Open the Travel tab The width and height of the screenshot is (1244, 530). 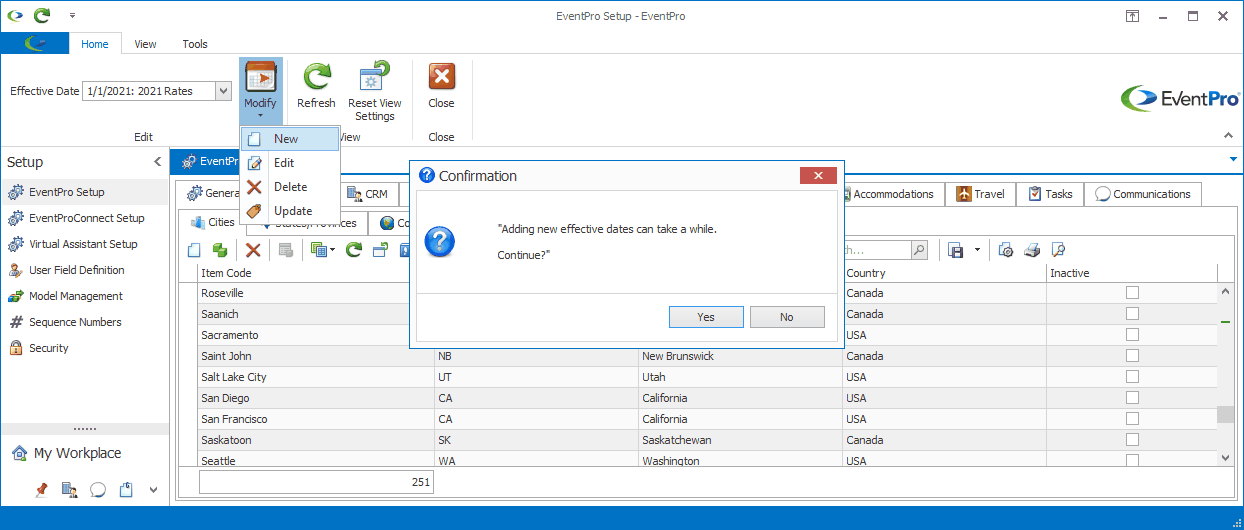pyautogui.click(x=980, y=194)
